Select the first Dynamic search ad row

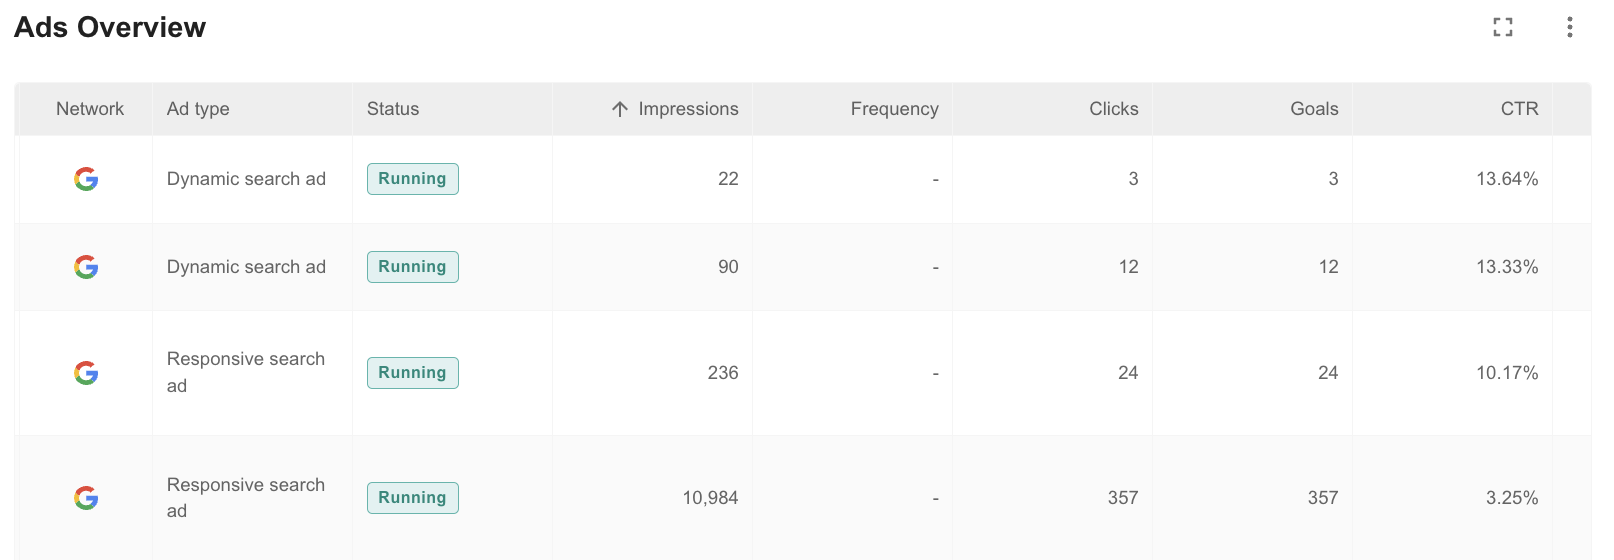803,179
